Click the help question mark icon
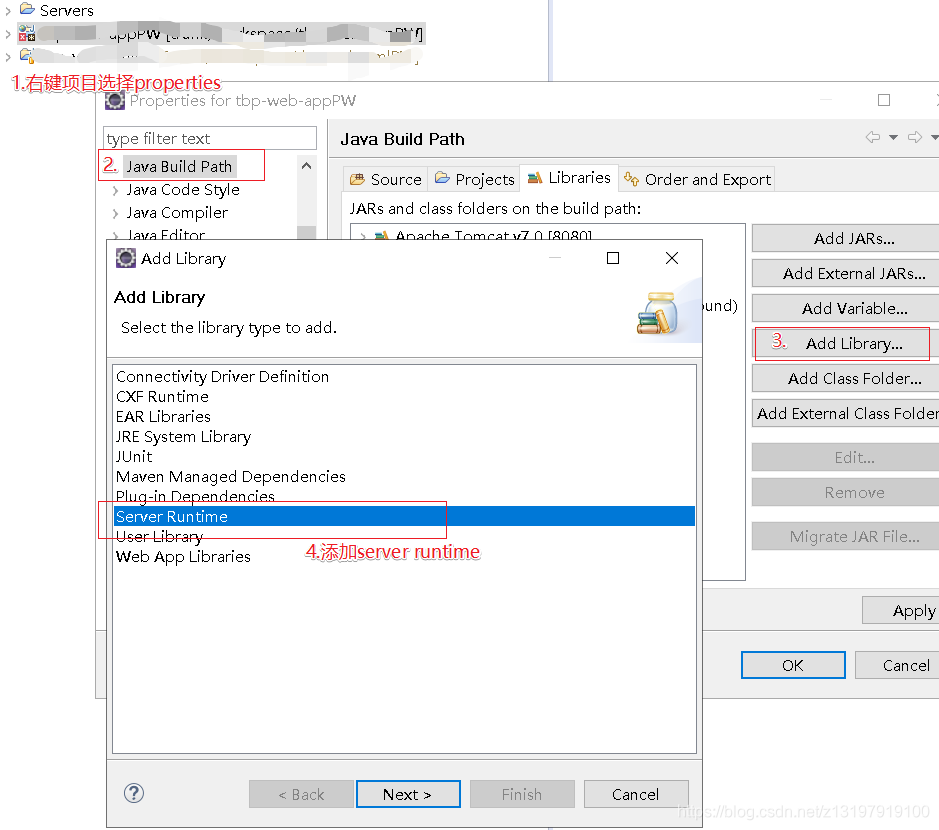This screenshot has width=939, height=830. pyautogui.click(x=134, y=793)
